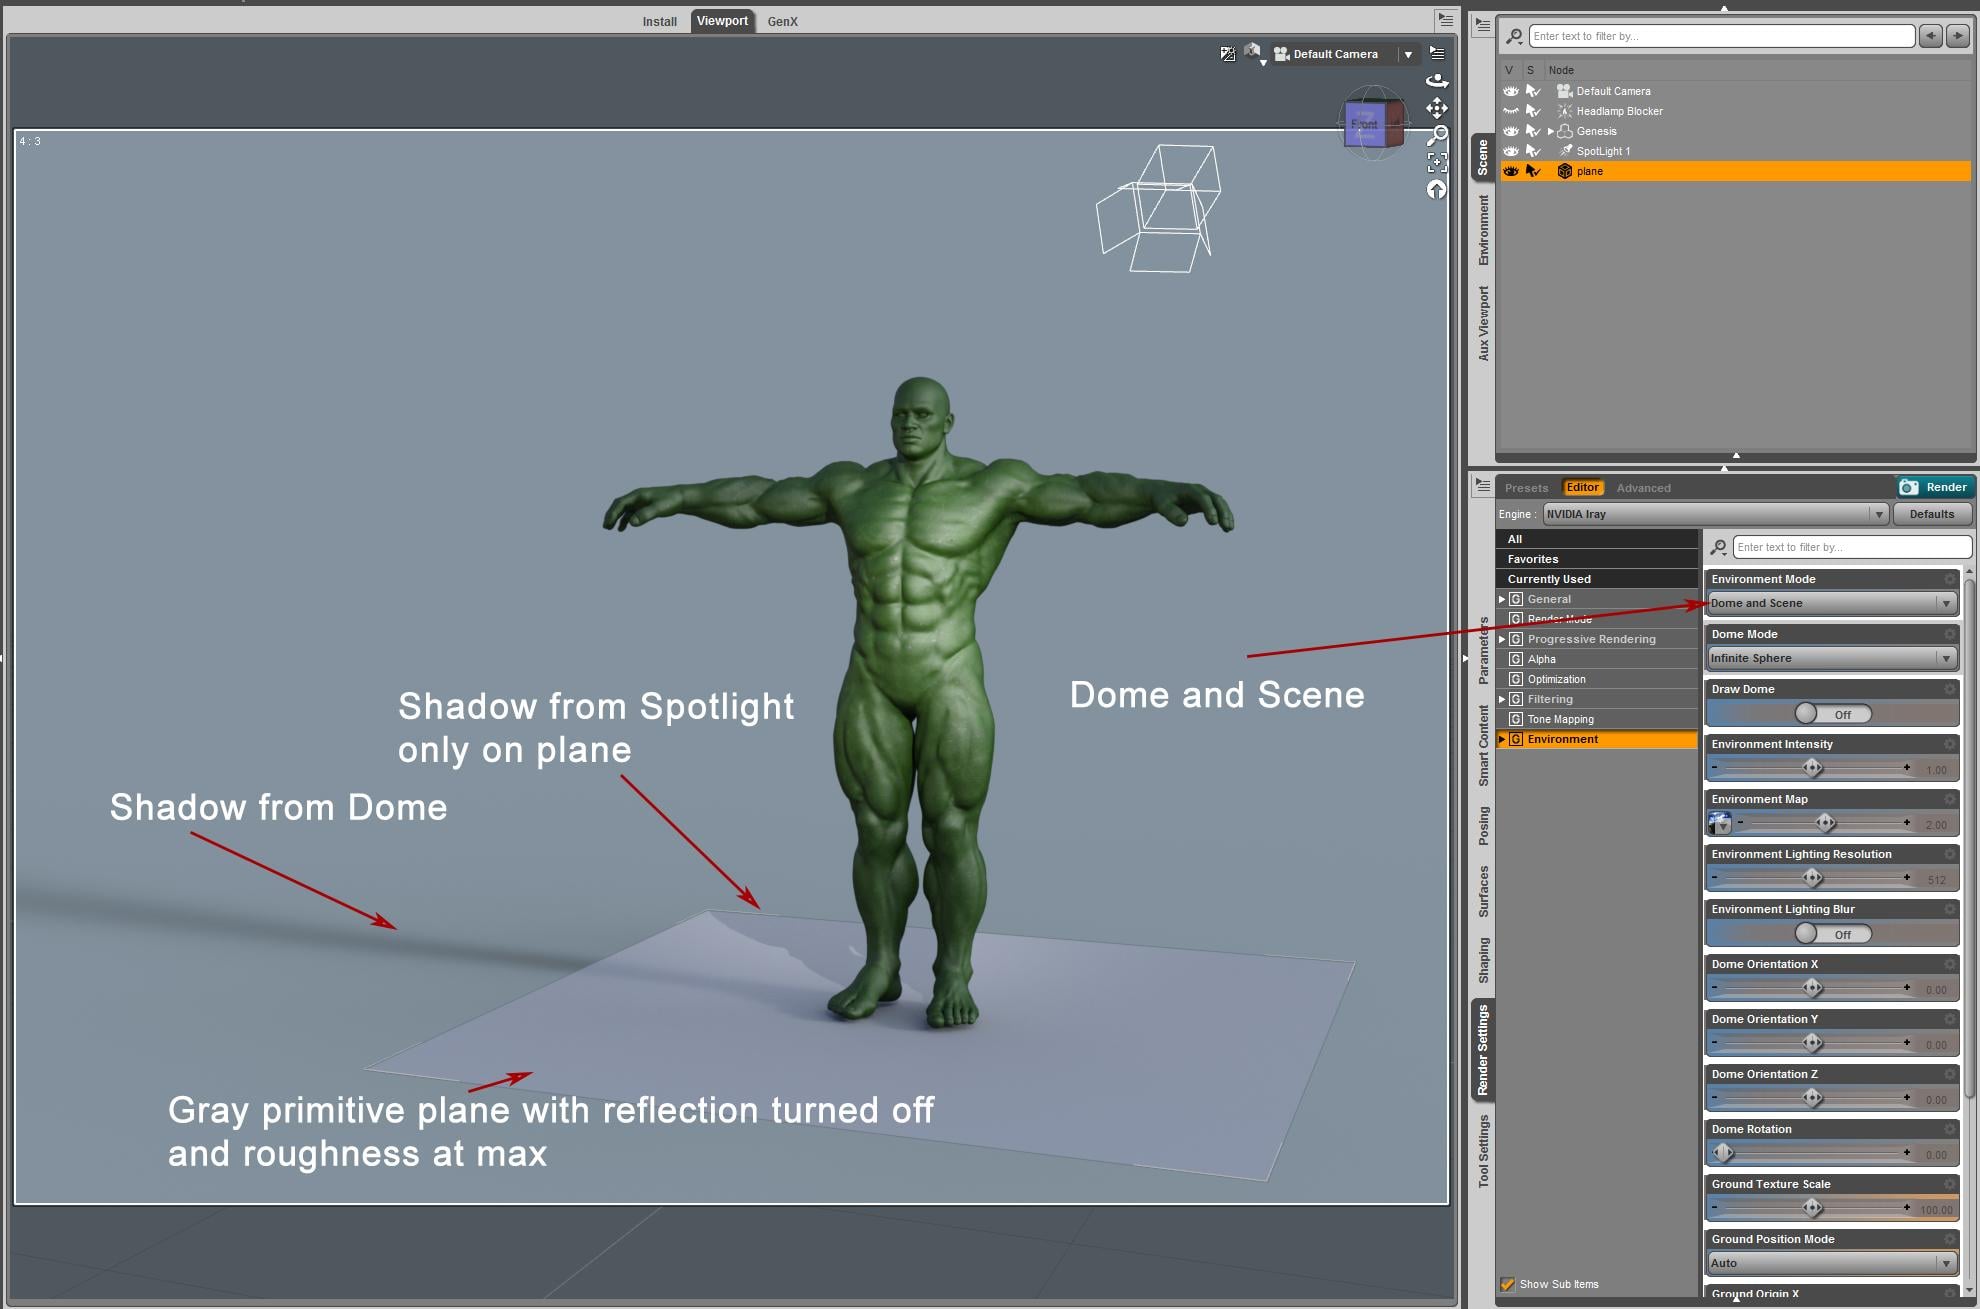This screenshot has height=1309, width=1980.
Task: Click the render settings filter text field
Action: pos(1851,547)
